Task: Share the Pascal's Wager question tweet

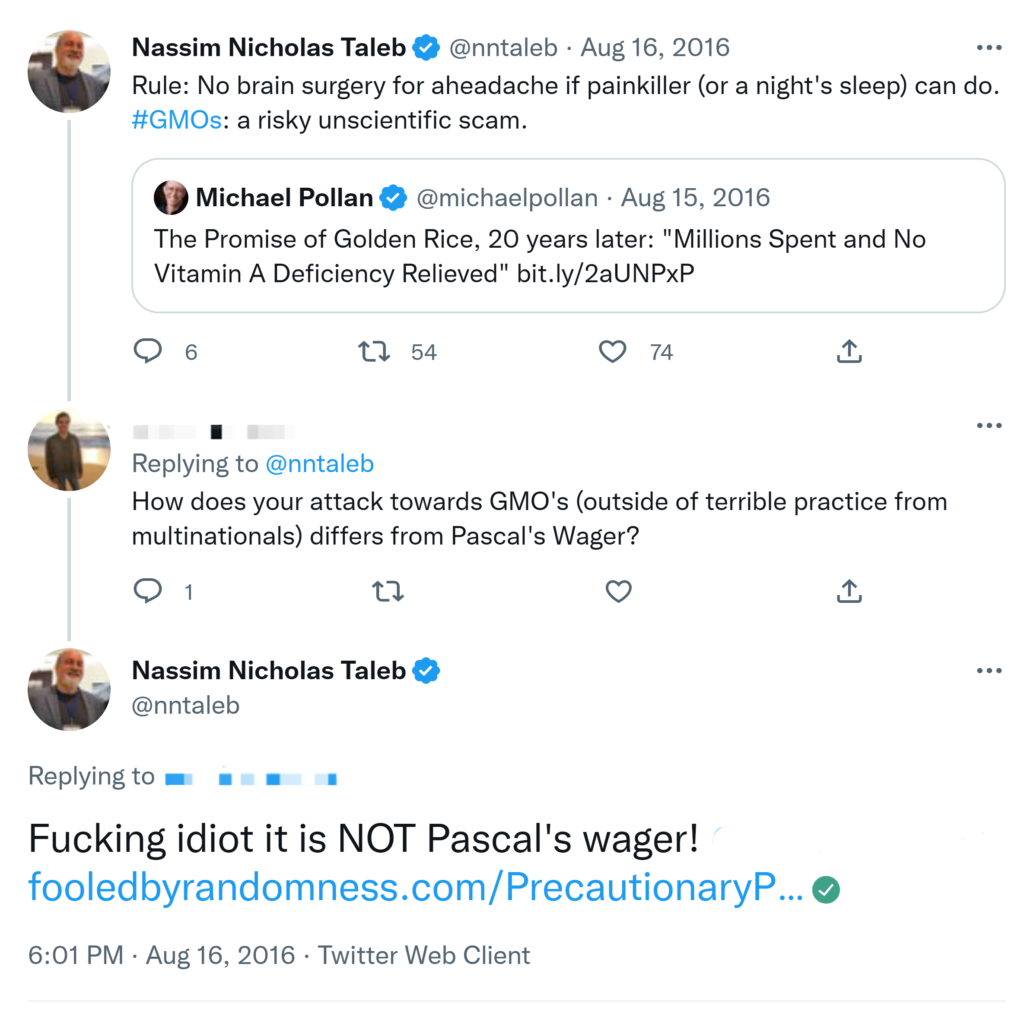Action: (848, 591)
